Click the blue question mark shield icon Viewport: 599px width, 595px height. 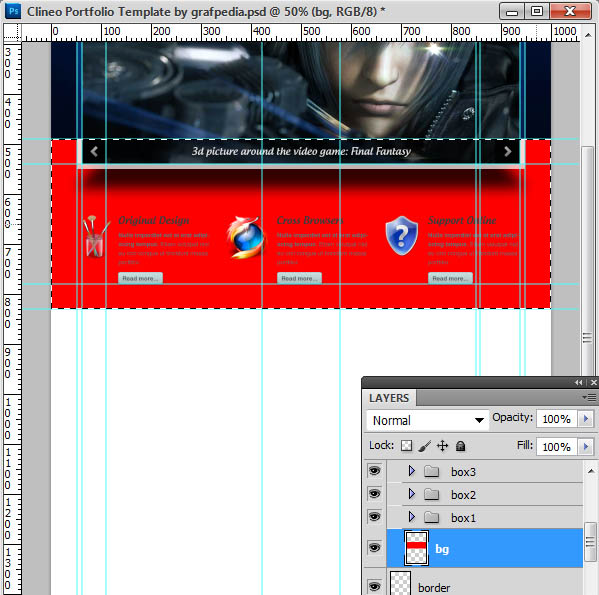pos(401,236)
